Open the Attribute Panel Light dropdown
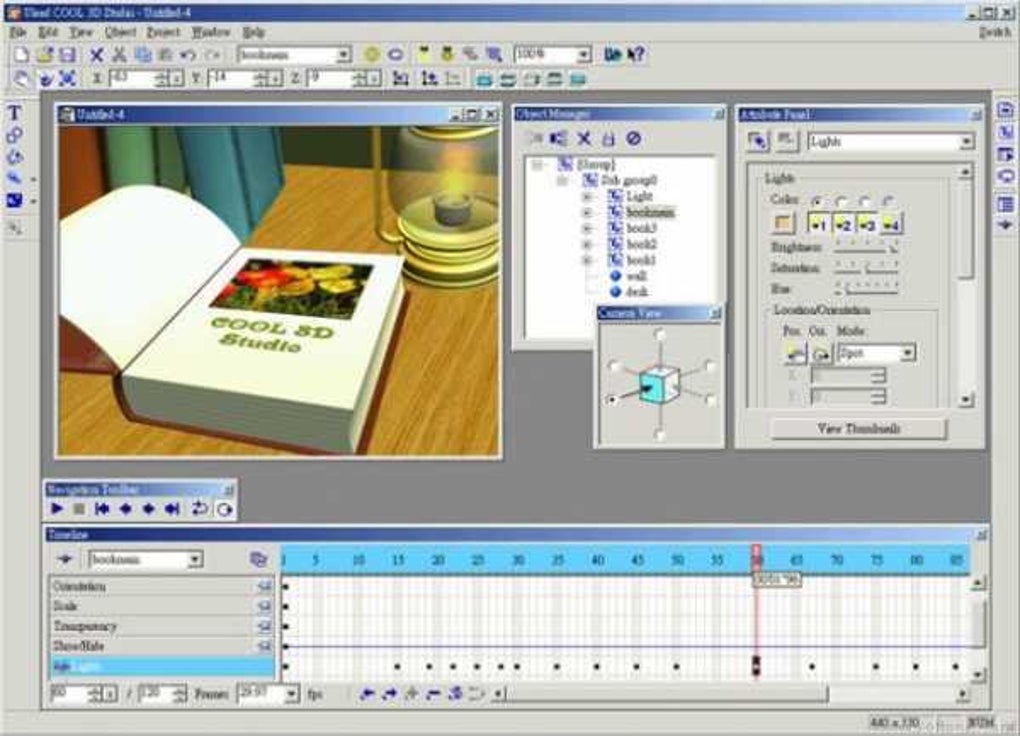The height and width of the screenshot is (736, 1020). [x=966, y=142]
